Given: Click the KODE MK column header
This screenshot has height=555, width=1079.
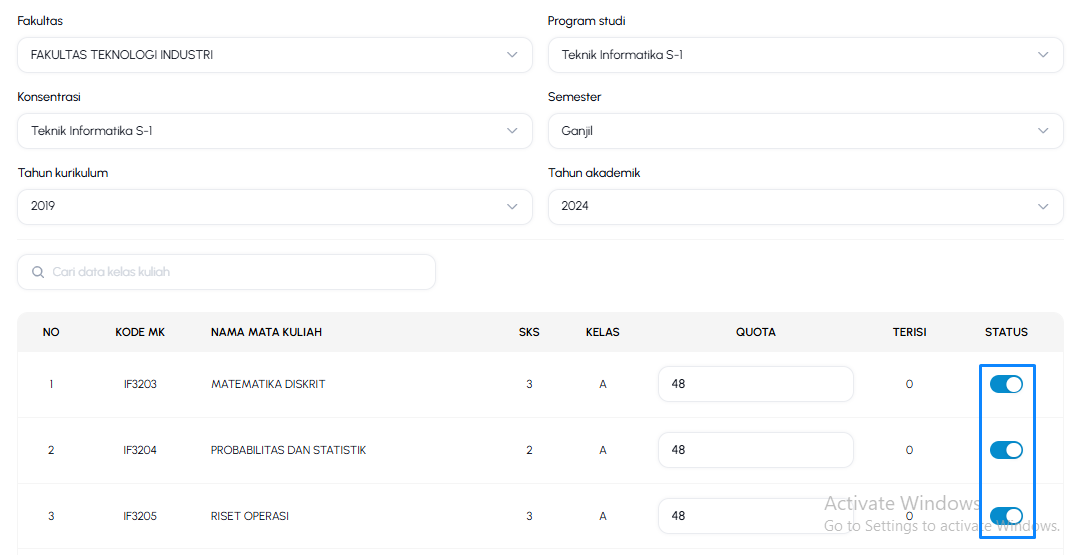Looking at the screenshot, I should [140, 332].
